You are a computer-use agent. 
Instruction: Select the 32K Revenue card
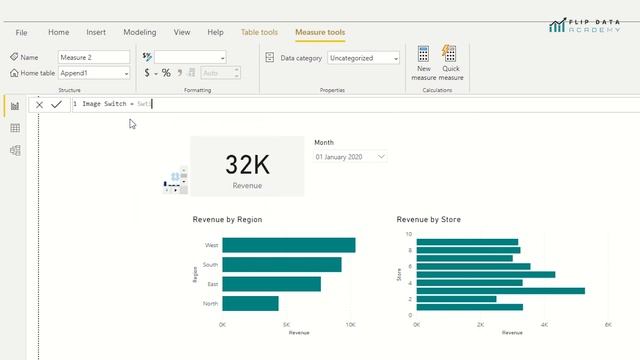[247, 167]
